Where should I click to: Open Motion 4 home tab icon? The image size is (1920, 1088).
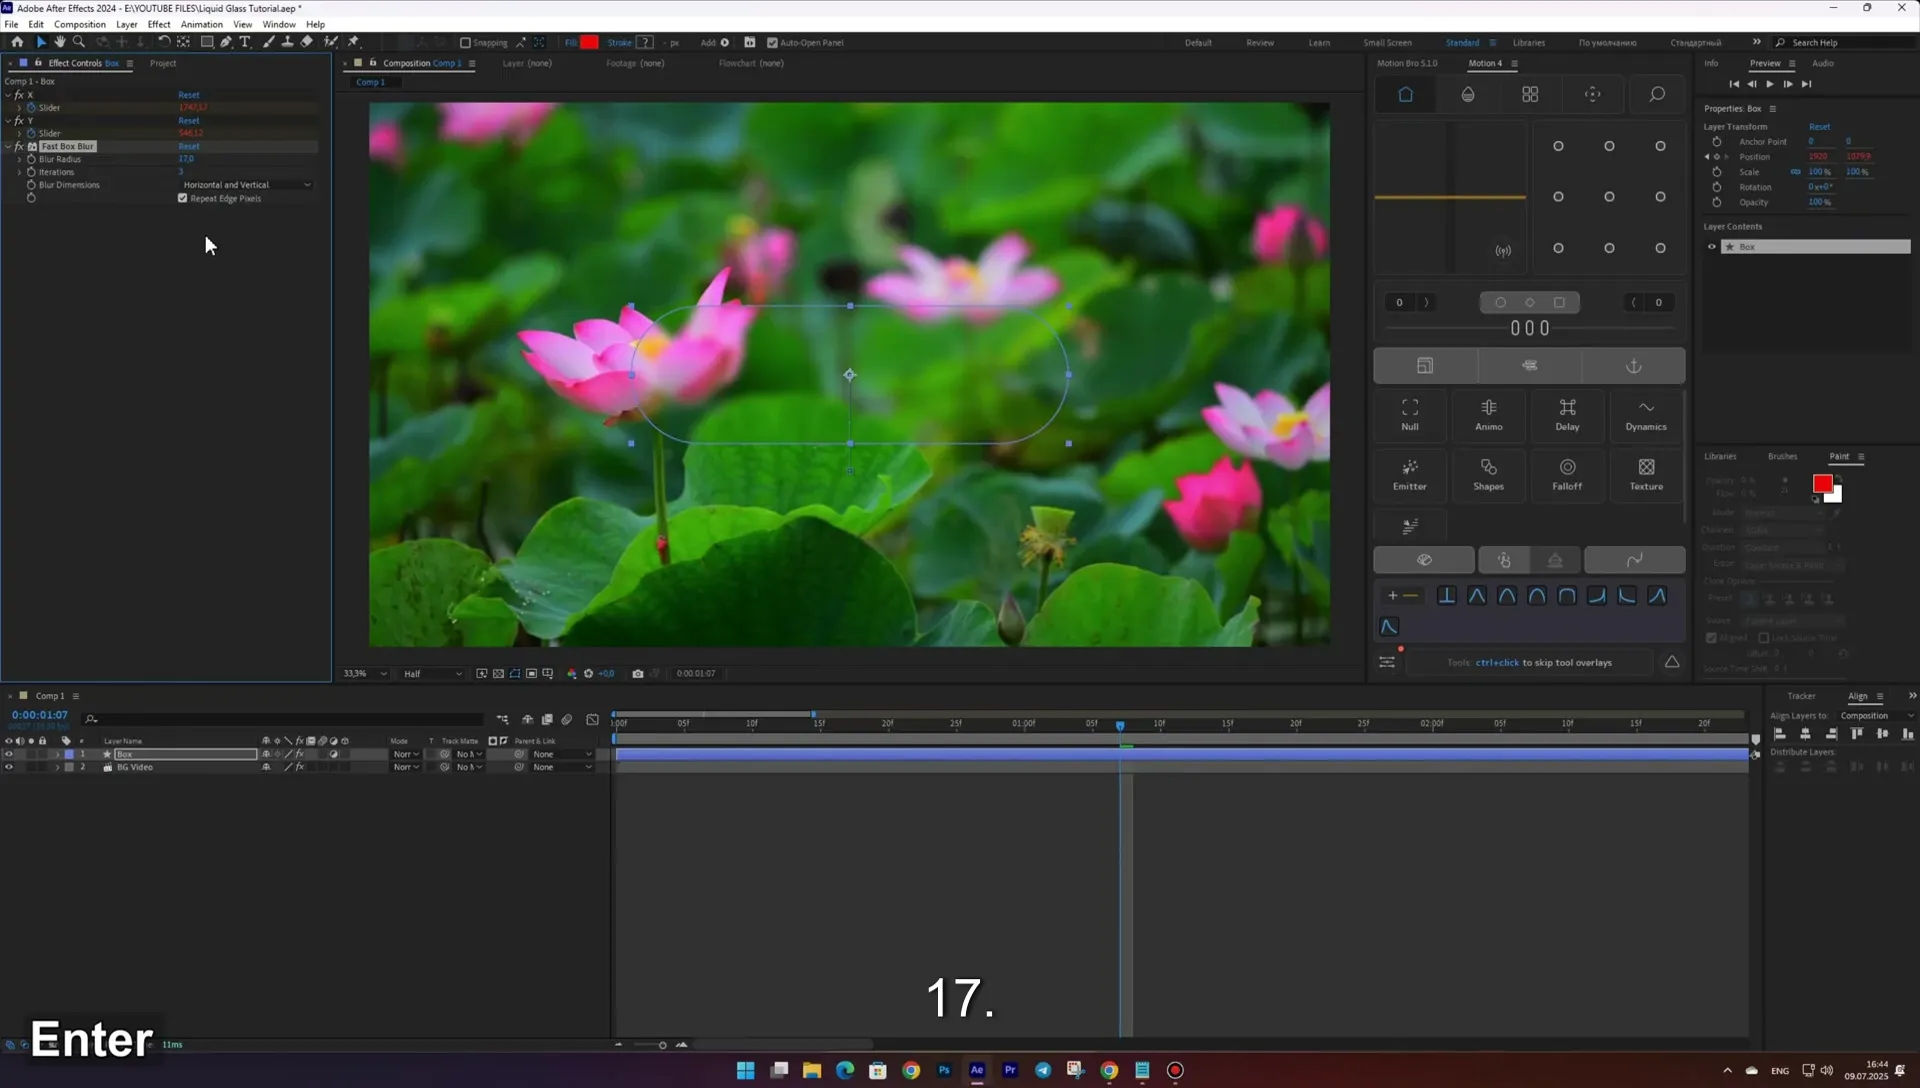tap(1405, 94)
